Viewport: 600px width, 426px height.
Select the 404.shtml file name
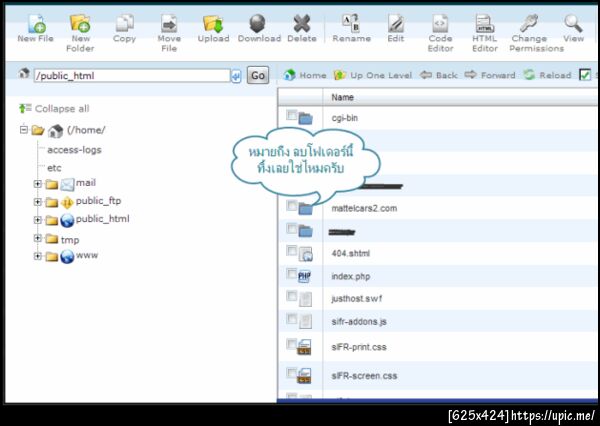[x=351, y=253]
